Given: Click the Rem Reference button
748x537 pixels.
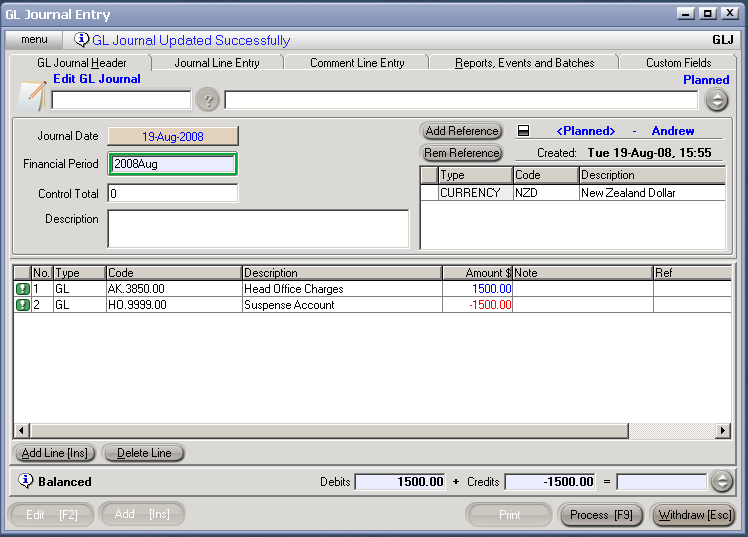Looking at the screenshot, I should [461, 153].
